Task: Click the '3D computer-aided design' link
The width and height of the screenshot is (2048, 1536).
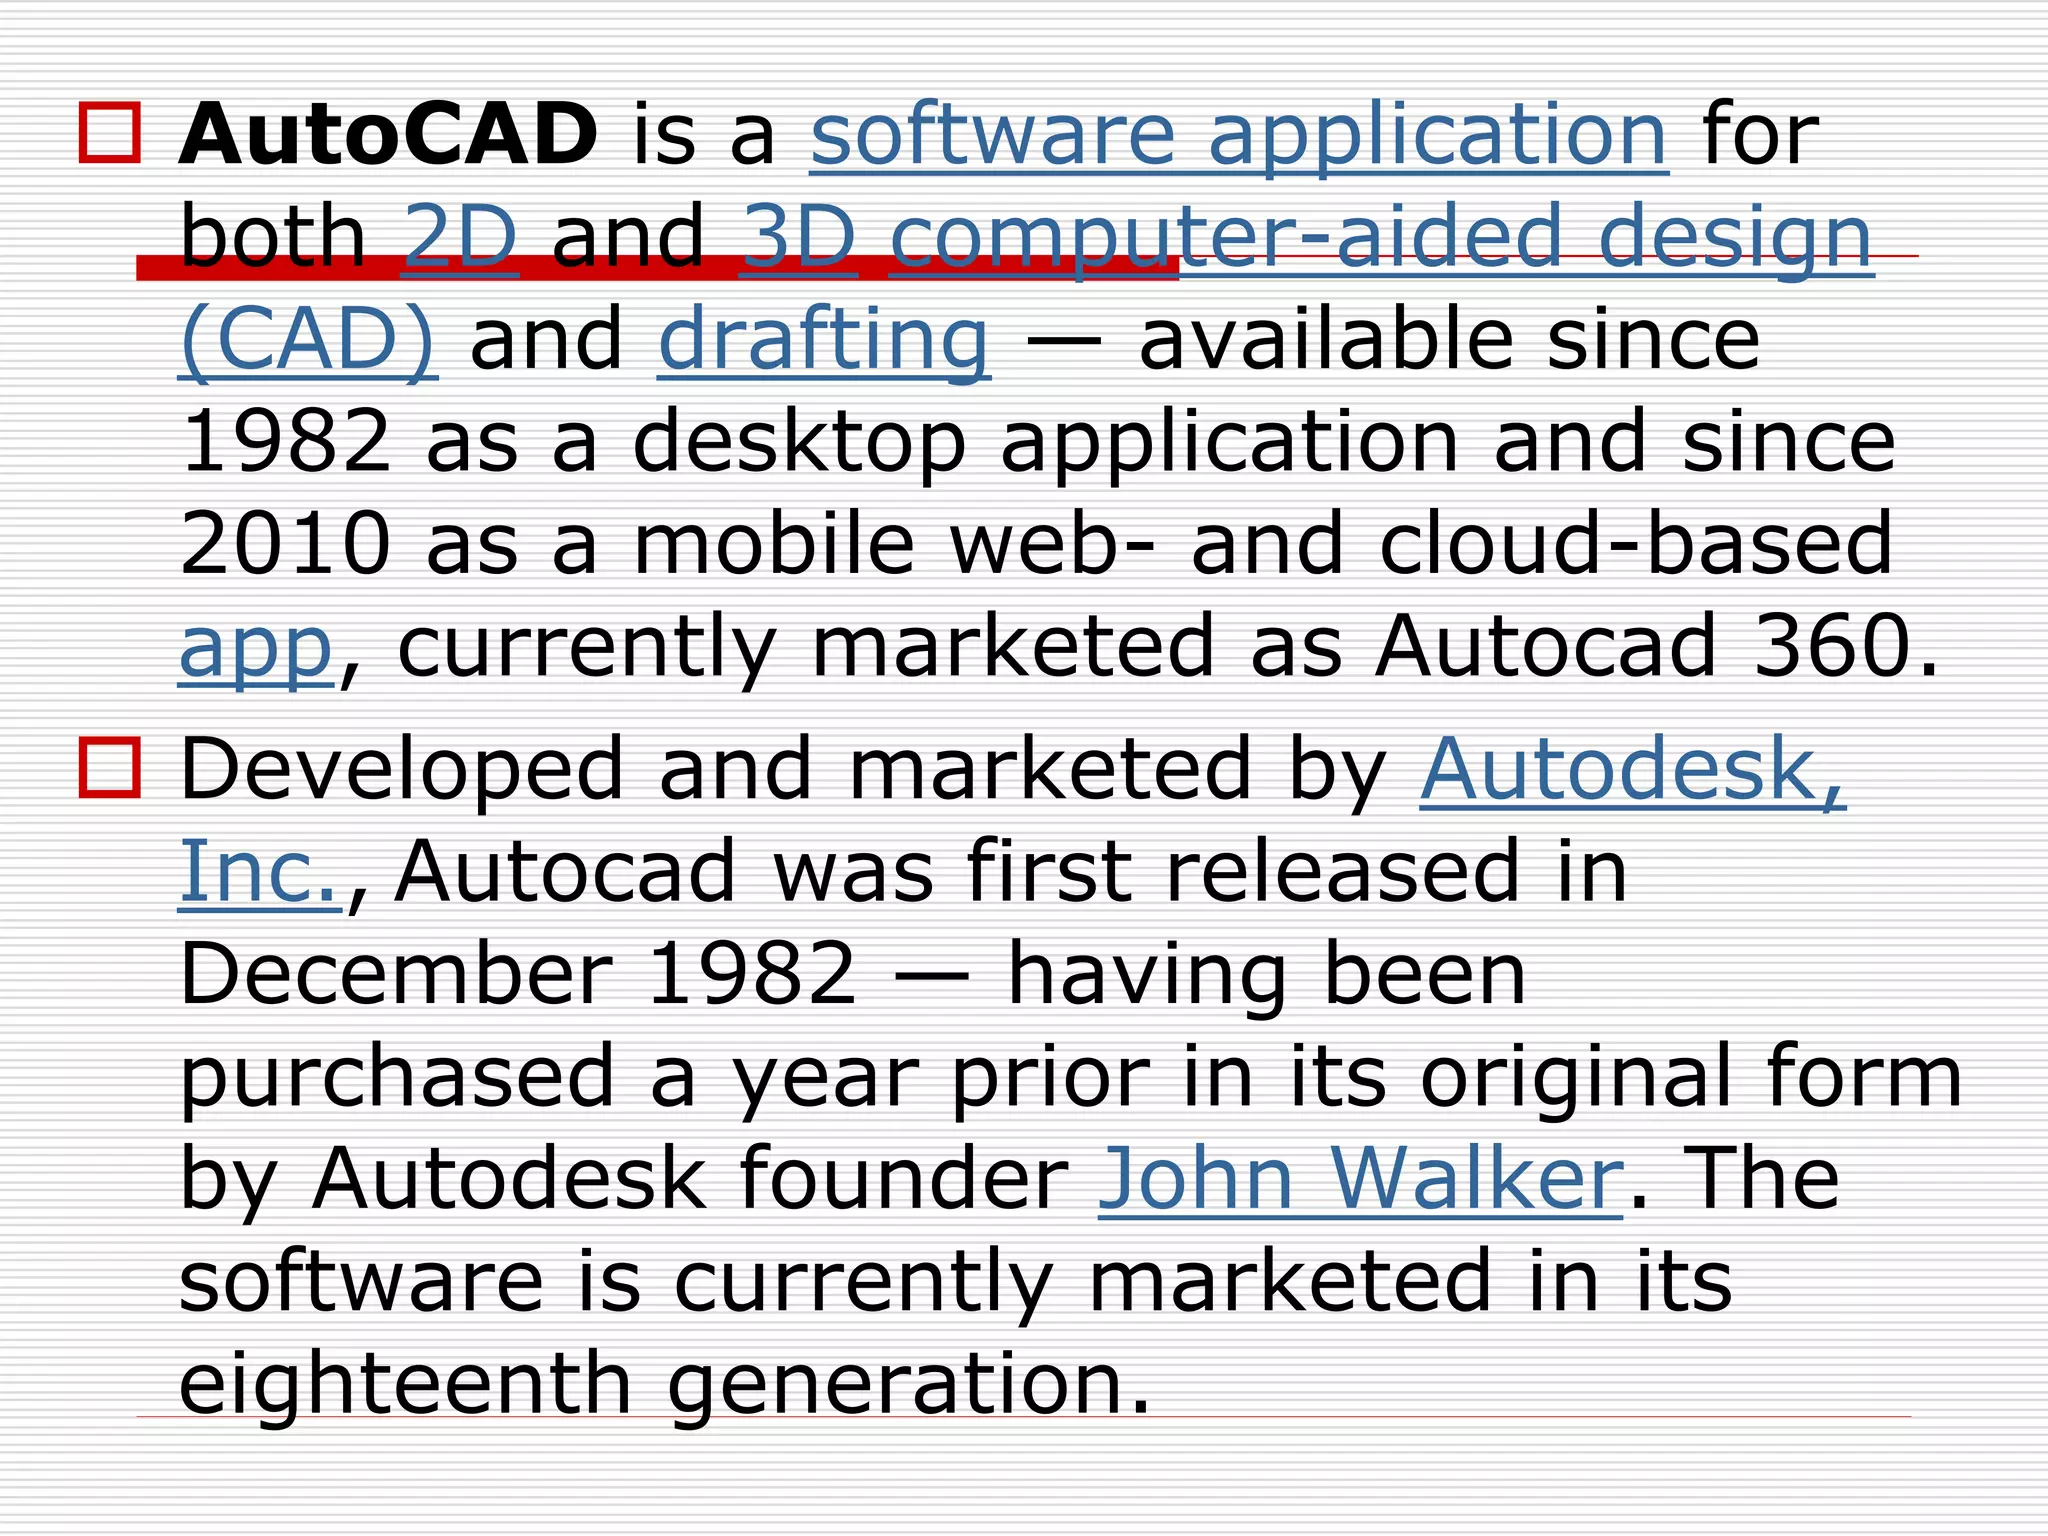Action: coord(1307,240)
